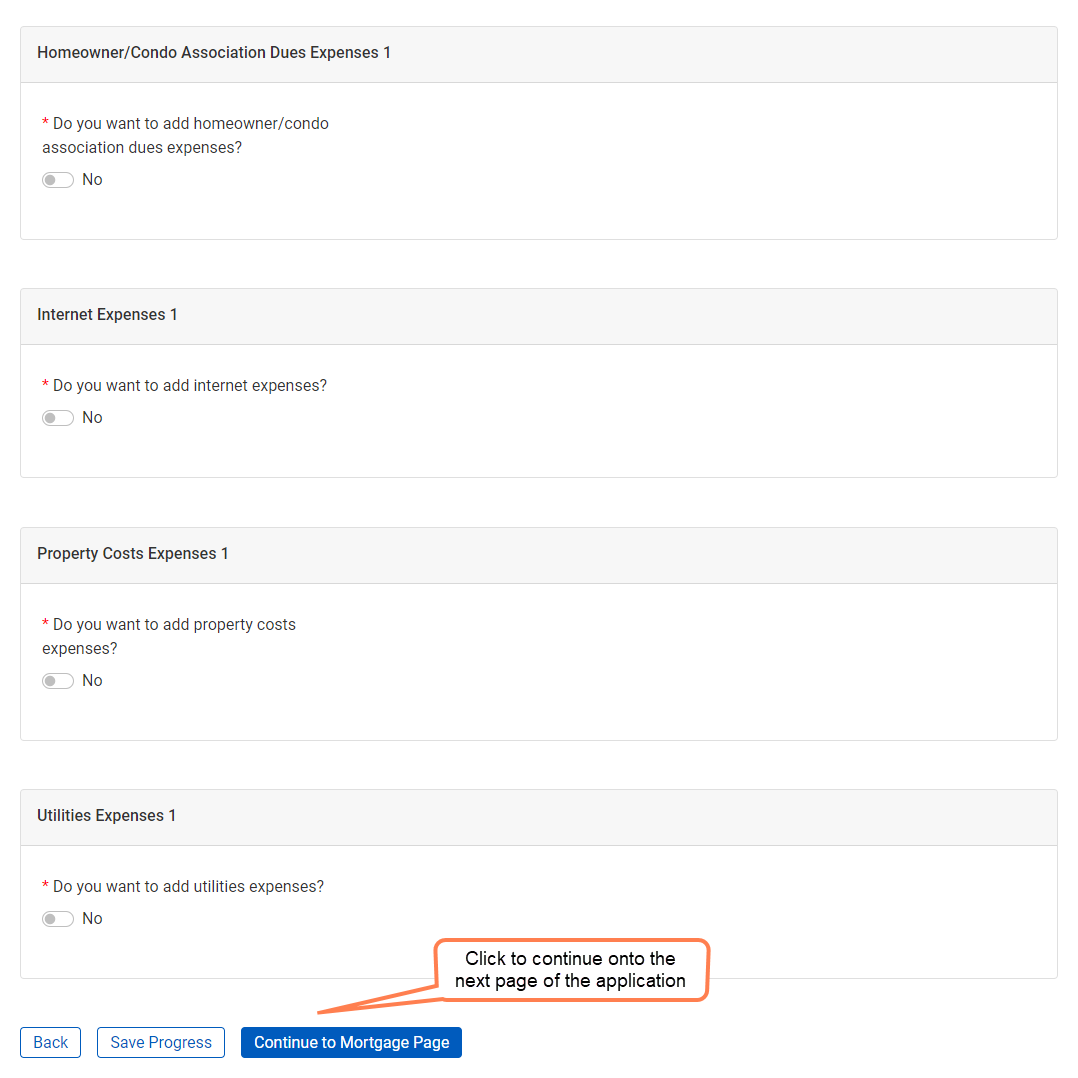Continue to Mortgage Page
The width and height of the screenshot is (1078, 1078).
tap(351, 1042)
